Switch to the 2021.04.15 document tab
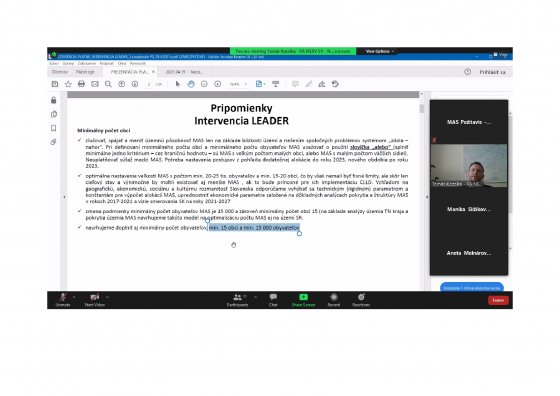The height and width of the screenshot is (396, 560). tap(184, 72)
